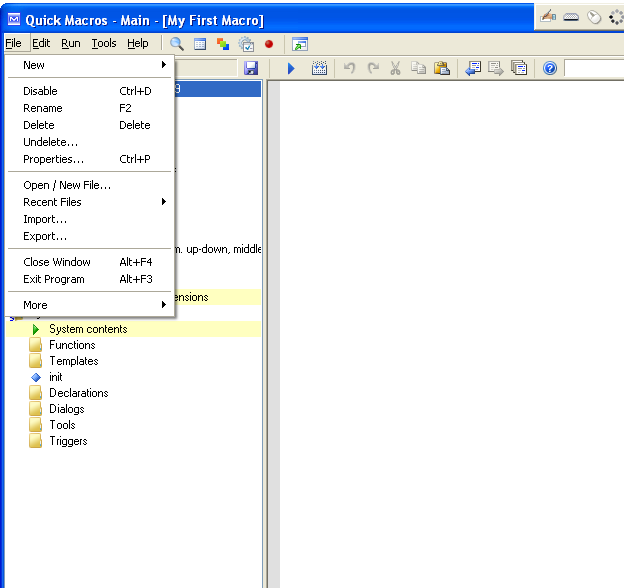This screenshot has width=624, height=588.
Task: Select Exit Program menu item
Action: 91,279
